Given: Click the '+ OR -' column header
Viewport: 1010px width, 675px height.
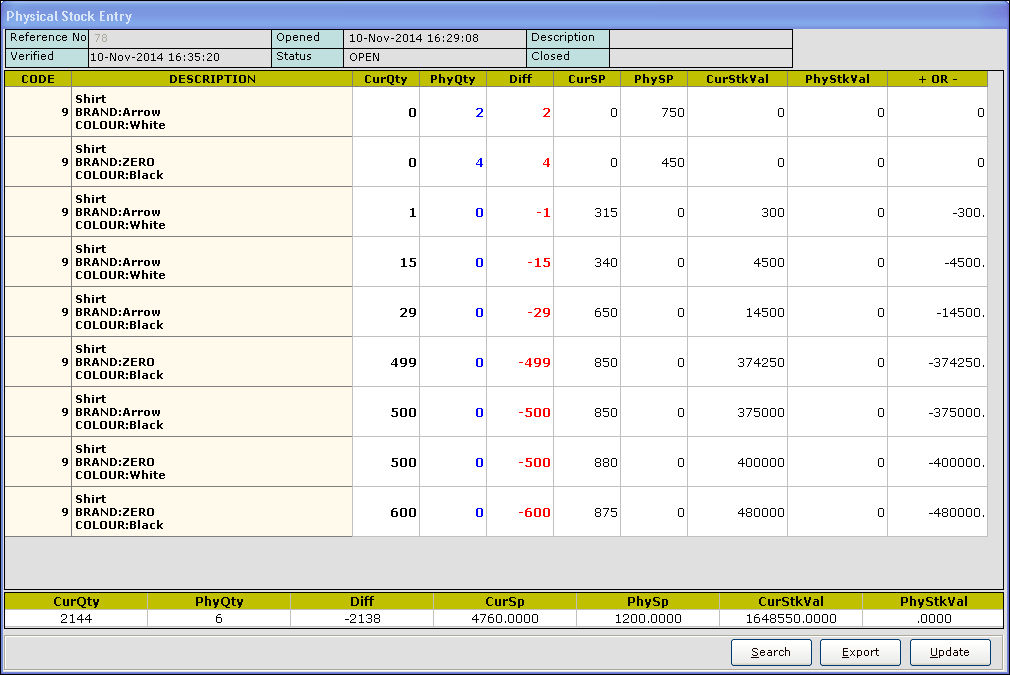Looking at the screenshot, I should [937, 79].
